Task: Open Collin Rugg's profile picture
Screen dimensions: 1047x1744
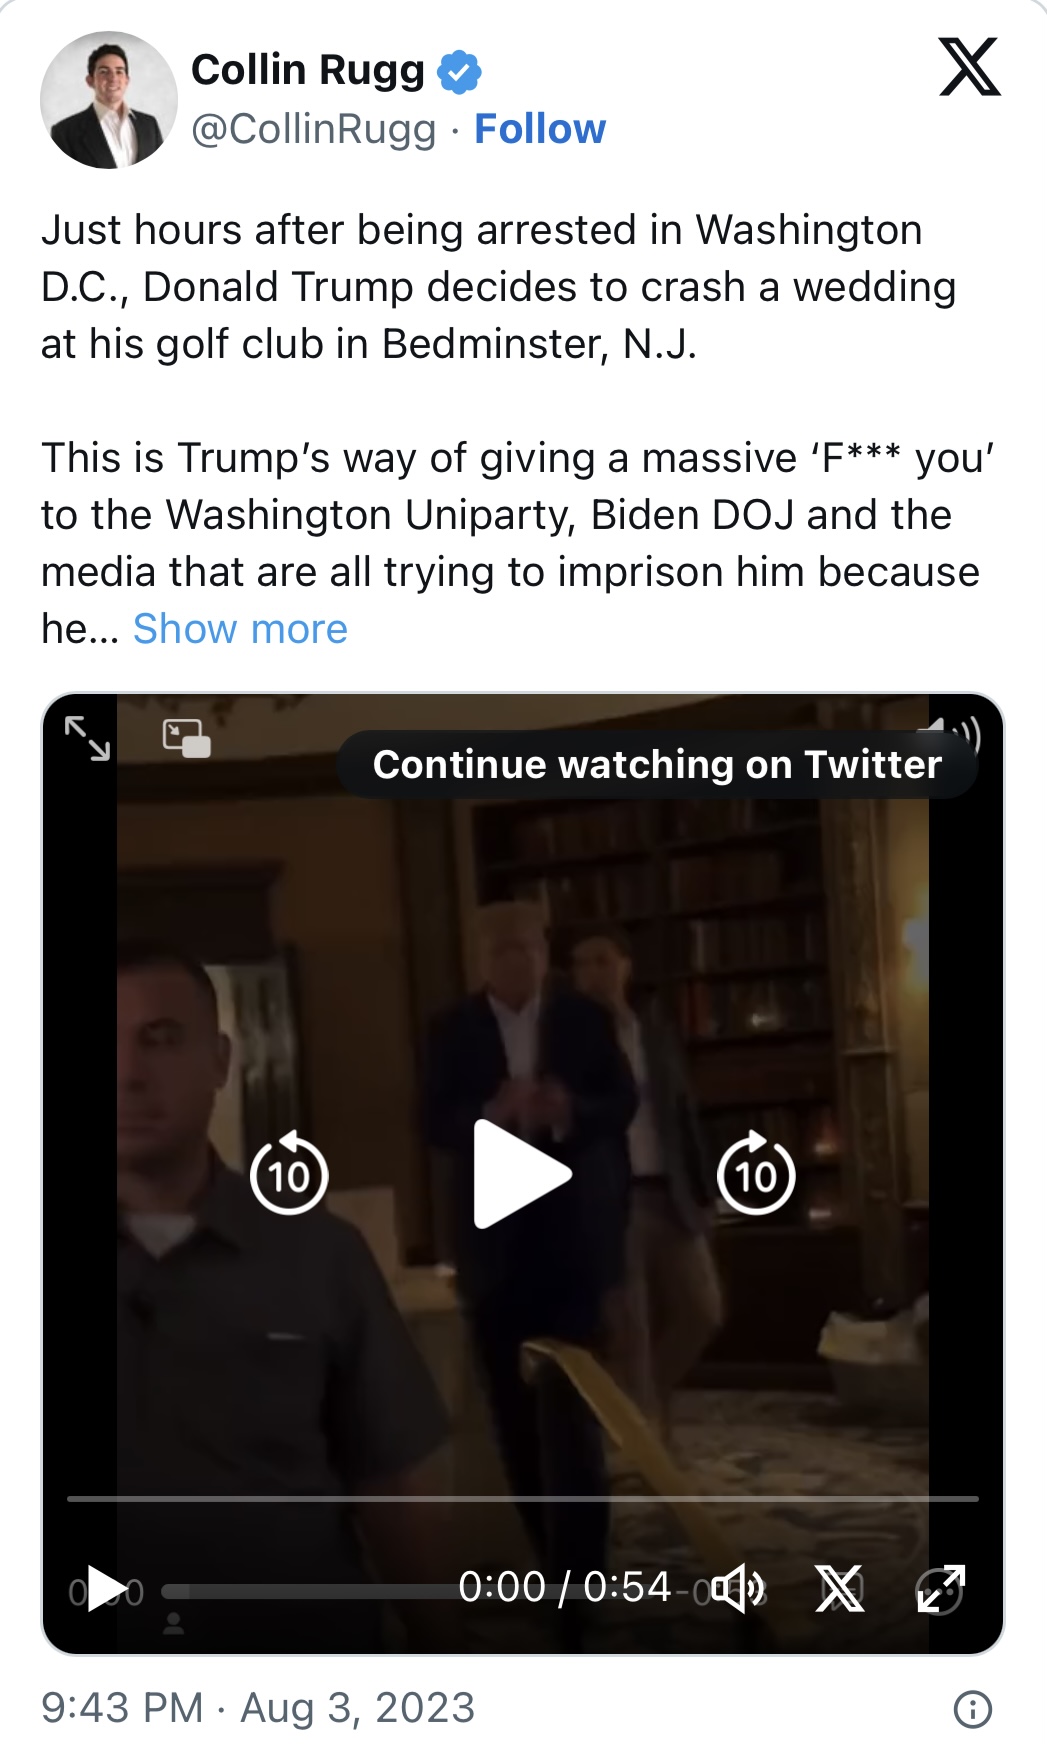Action: tap(109, 99)
